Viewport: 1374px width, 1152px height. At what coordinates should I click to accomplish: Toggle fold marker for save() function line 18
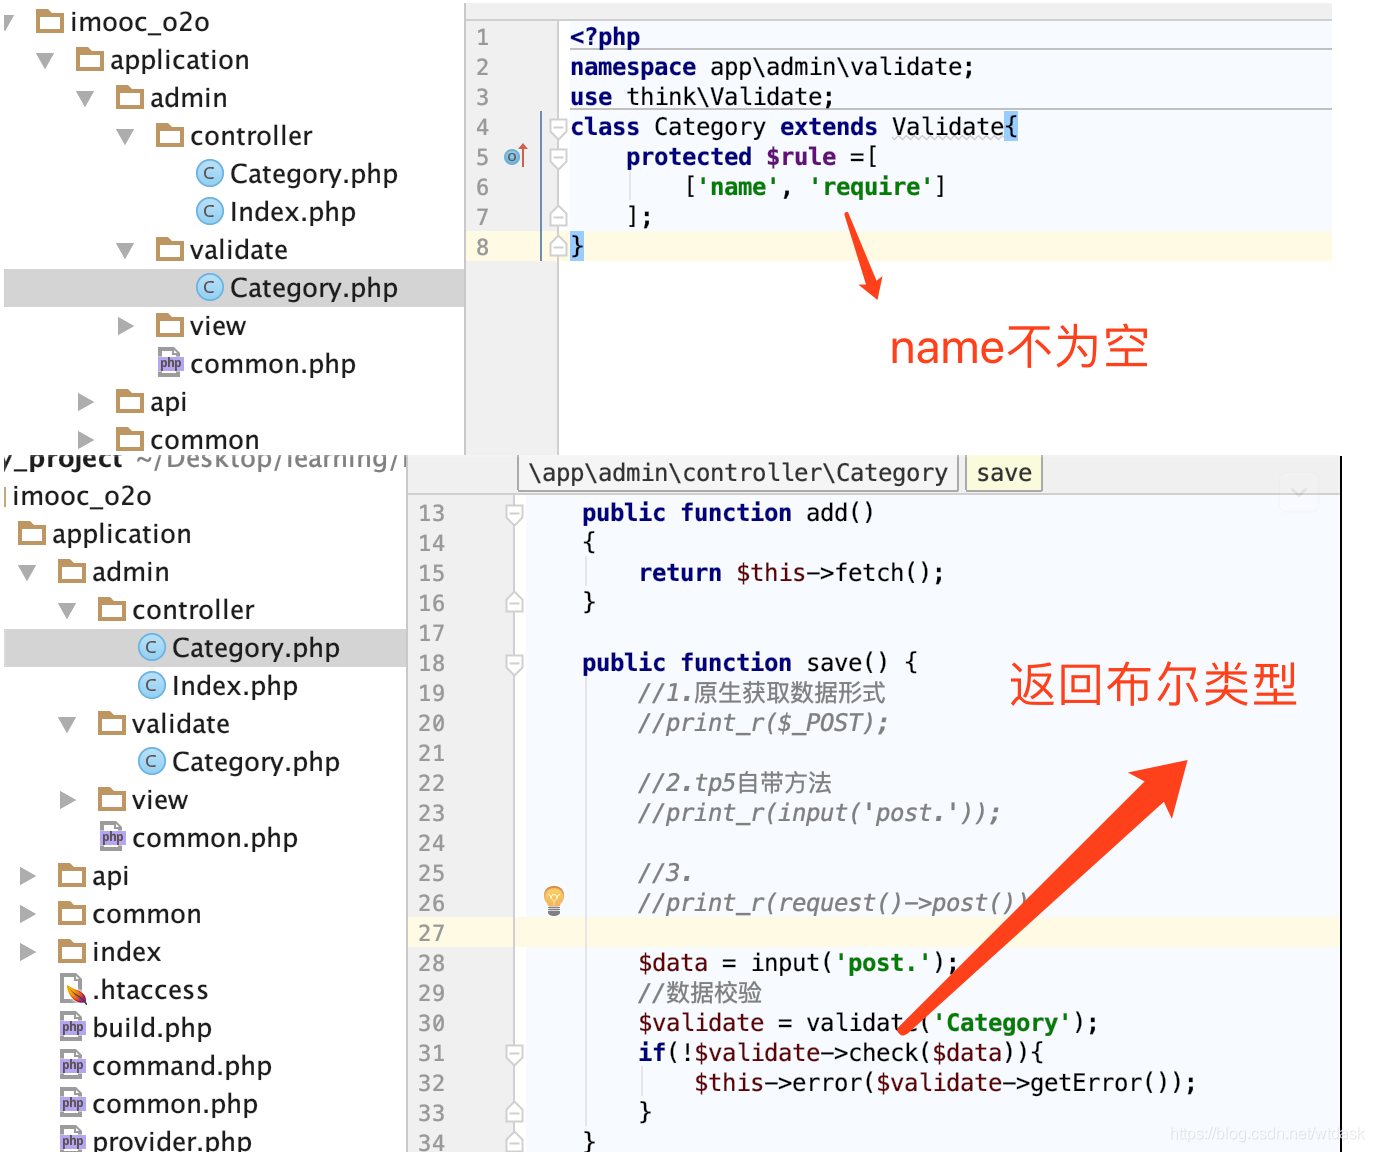[515, 663]
